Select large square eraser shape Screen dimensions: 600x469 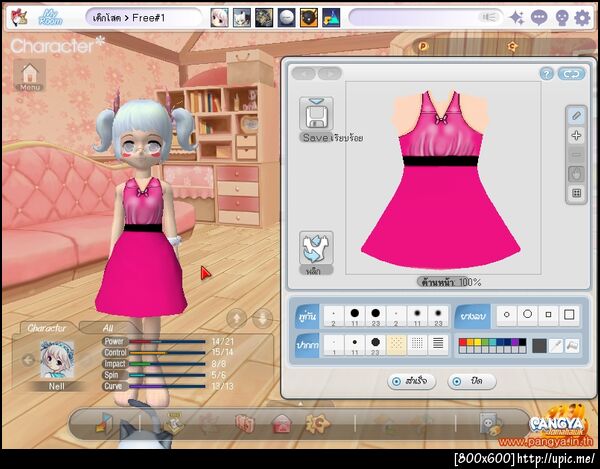[x=569, y=315]
